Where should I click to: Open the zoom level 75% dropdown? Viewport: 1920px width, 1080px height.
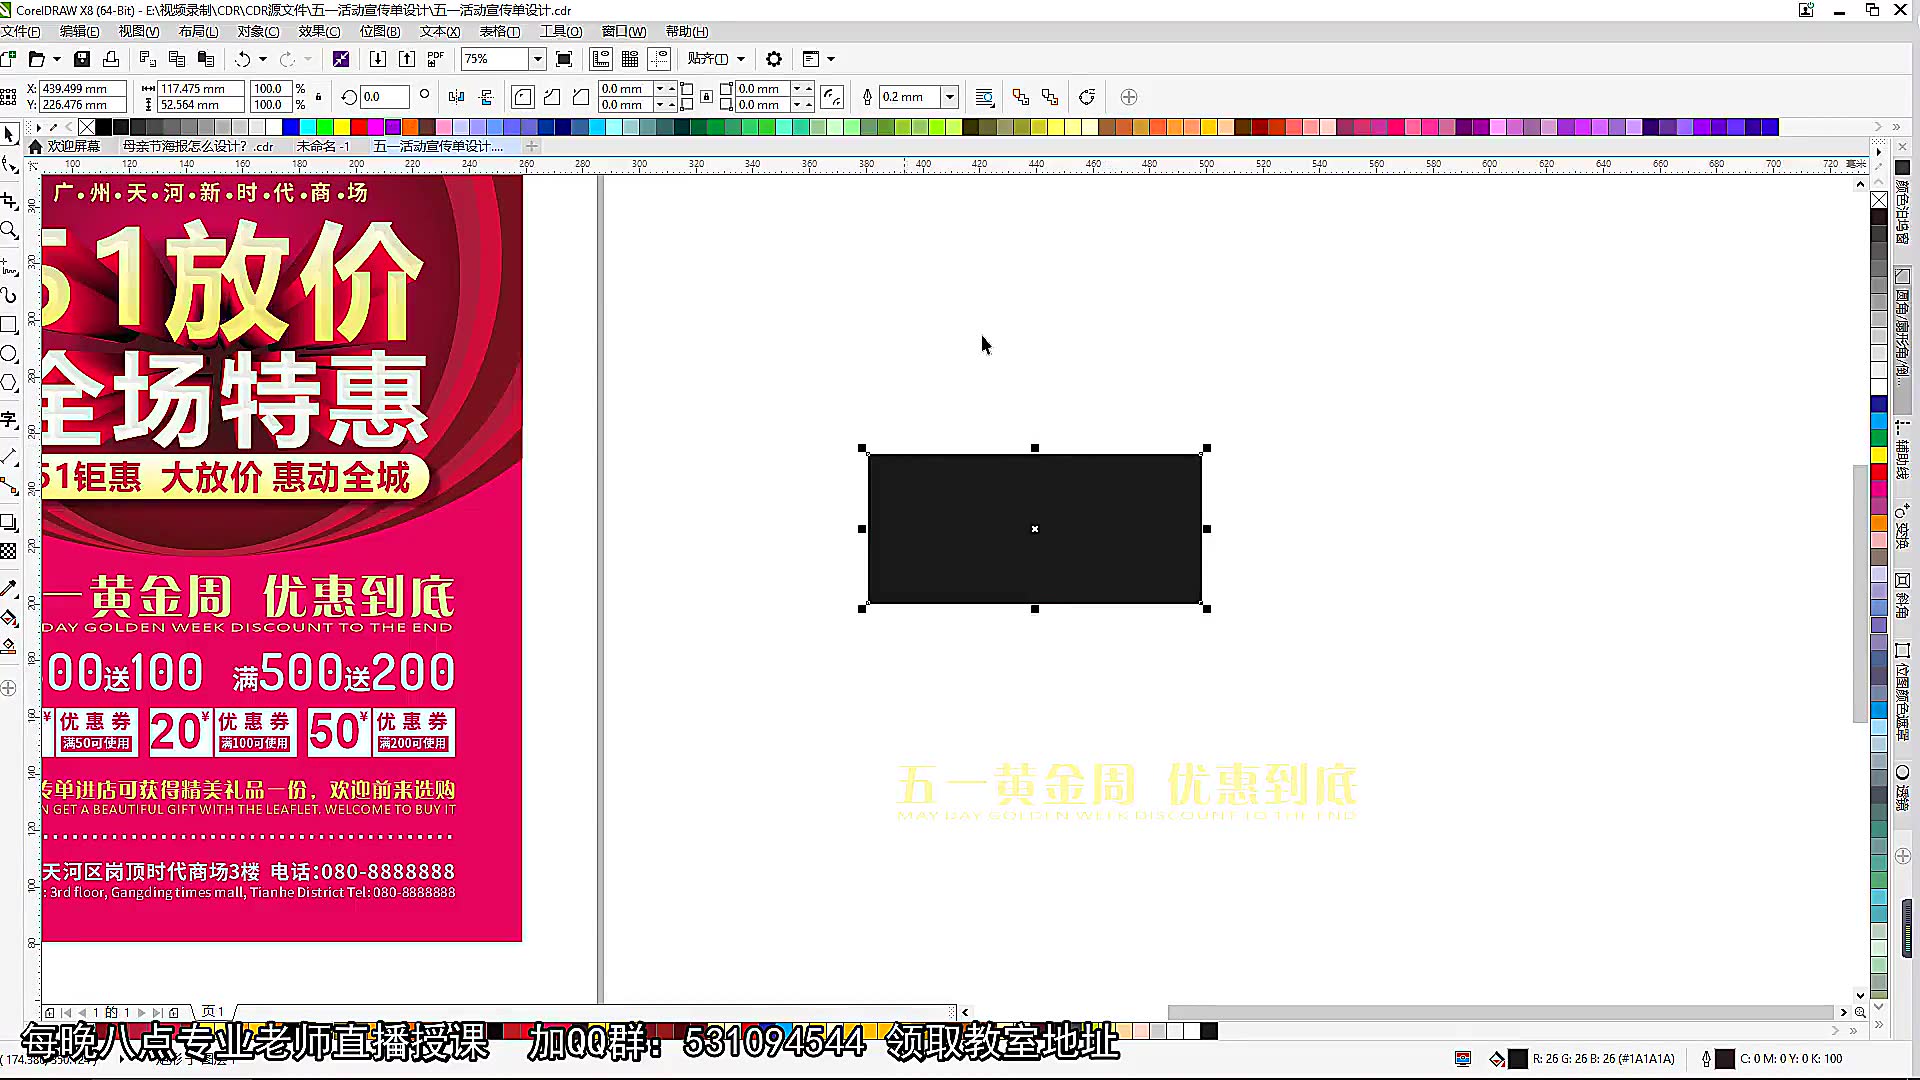tap(537, 59)
